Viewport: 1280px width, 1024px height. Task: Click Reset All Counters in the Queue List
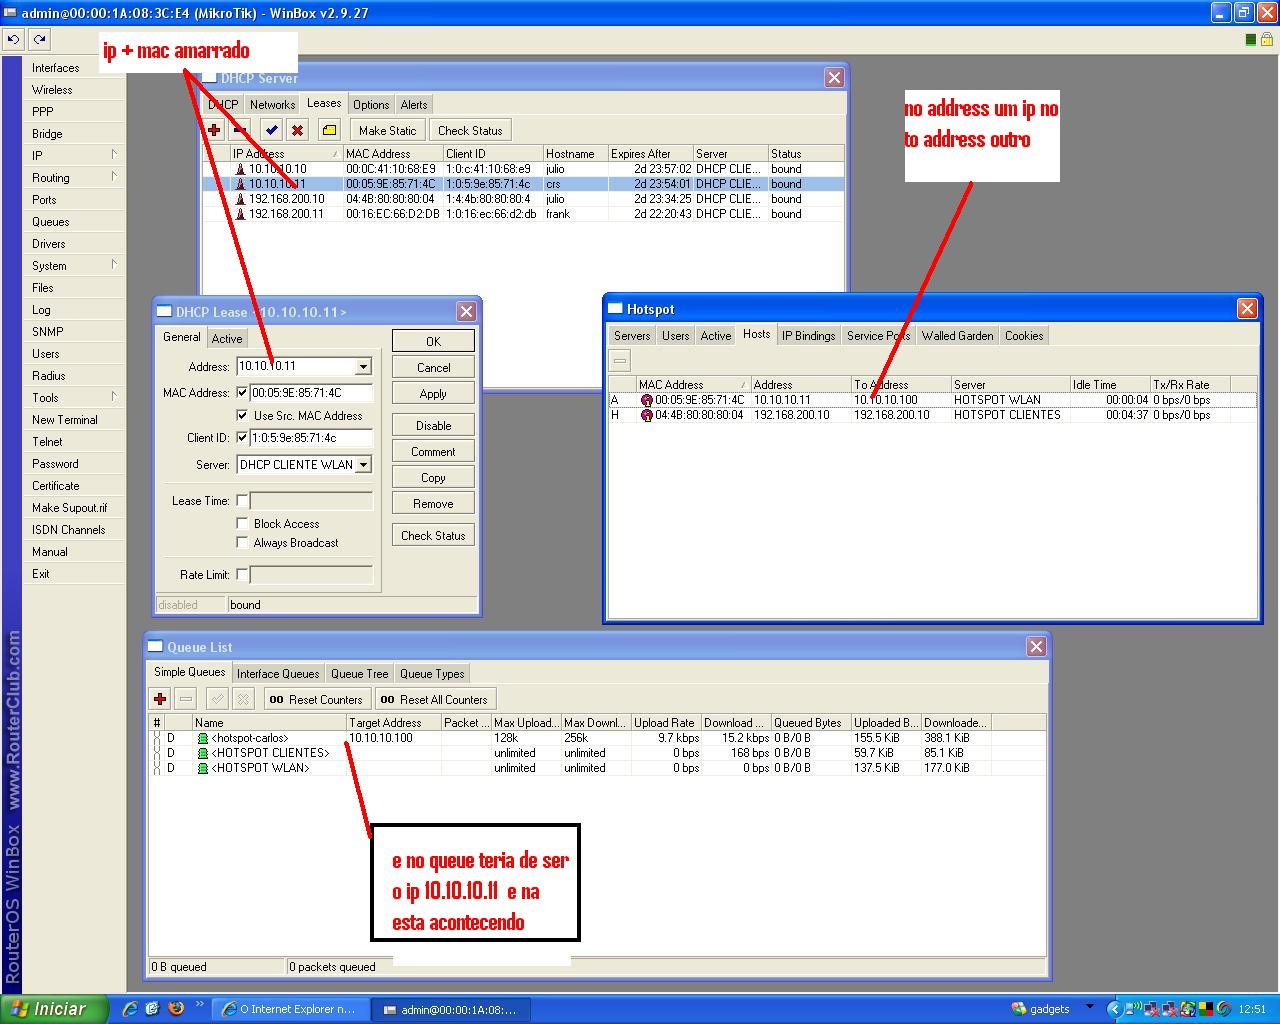point(434,699)
